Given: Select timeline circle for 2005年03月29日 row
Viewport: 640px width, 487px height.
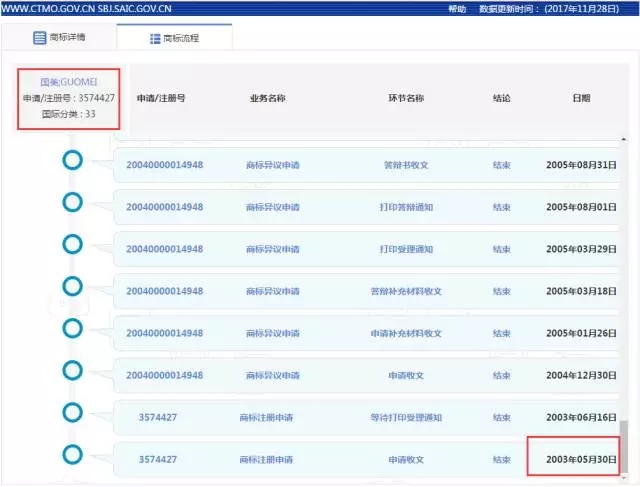Looking at the screenshot, I should 72,245.
